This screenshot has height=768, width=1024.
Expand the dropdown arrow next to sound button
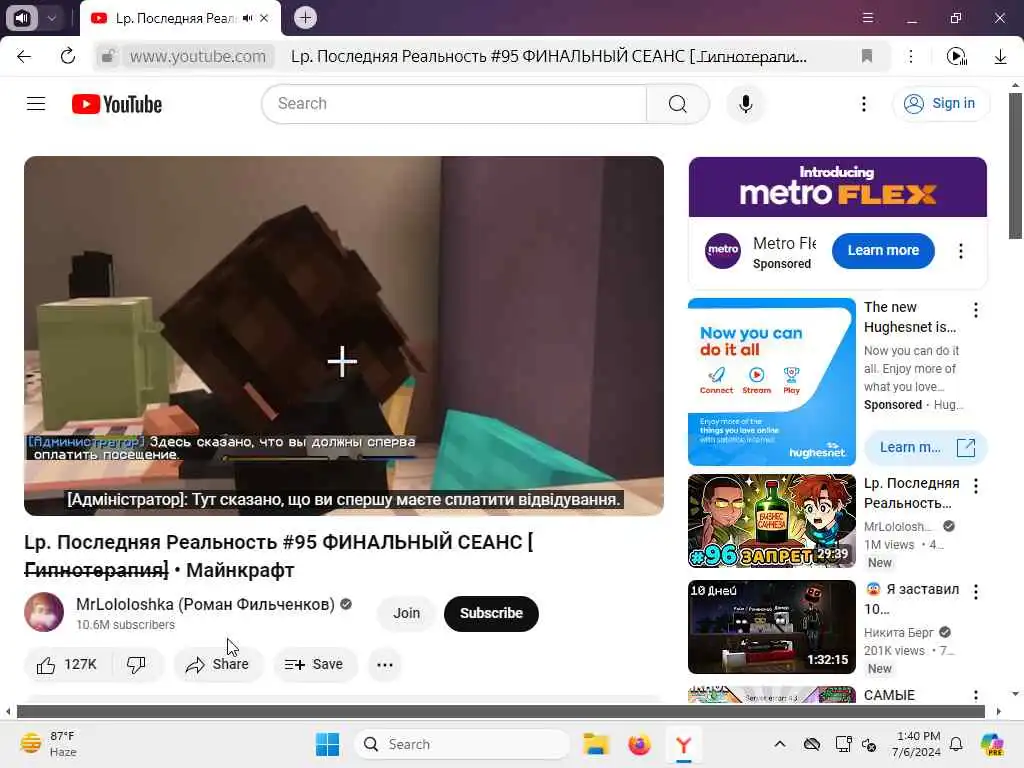(52, 18)
